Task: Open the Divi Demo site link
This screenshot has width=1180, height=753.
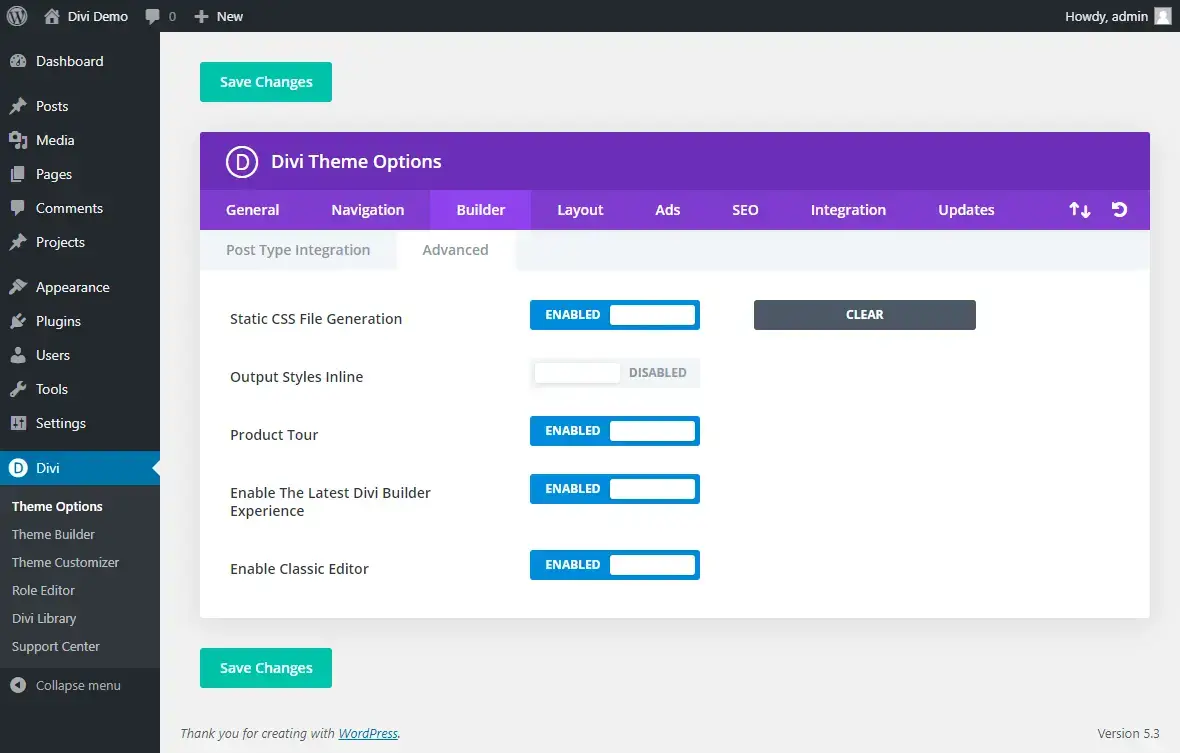Action: pyautogui.click(x=98, y=16)
